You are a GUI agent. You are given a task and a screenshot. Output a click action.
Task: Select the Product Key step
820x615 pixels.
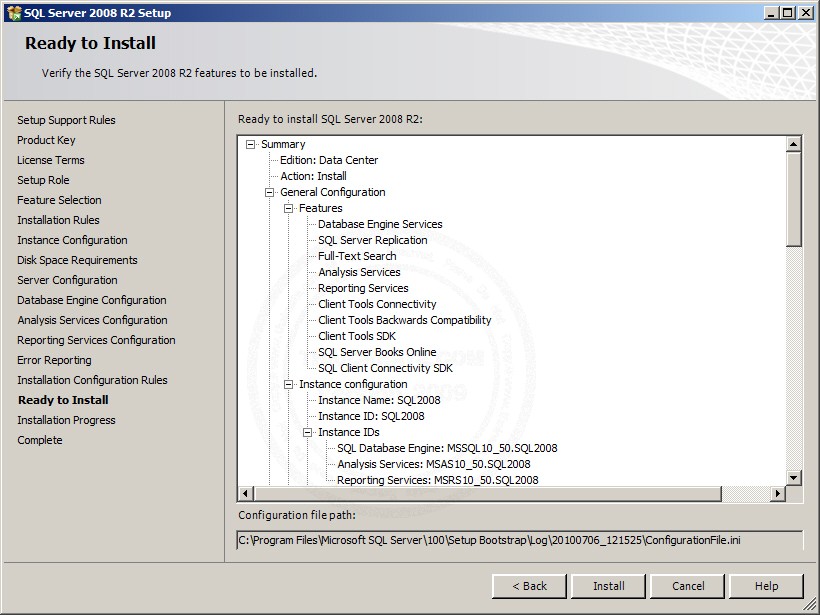point(46,140)
